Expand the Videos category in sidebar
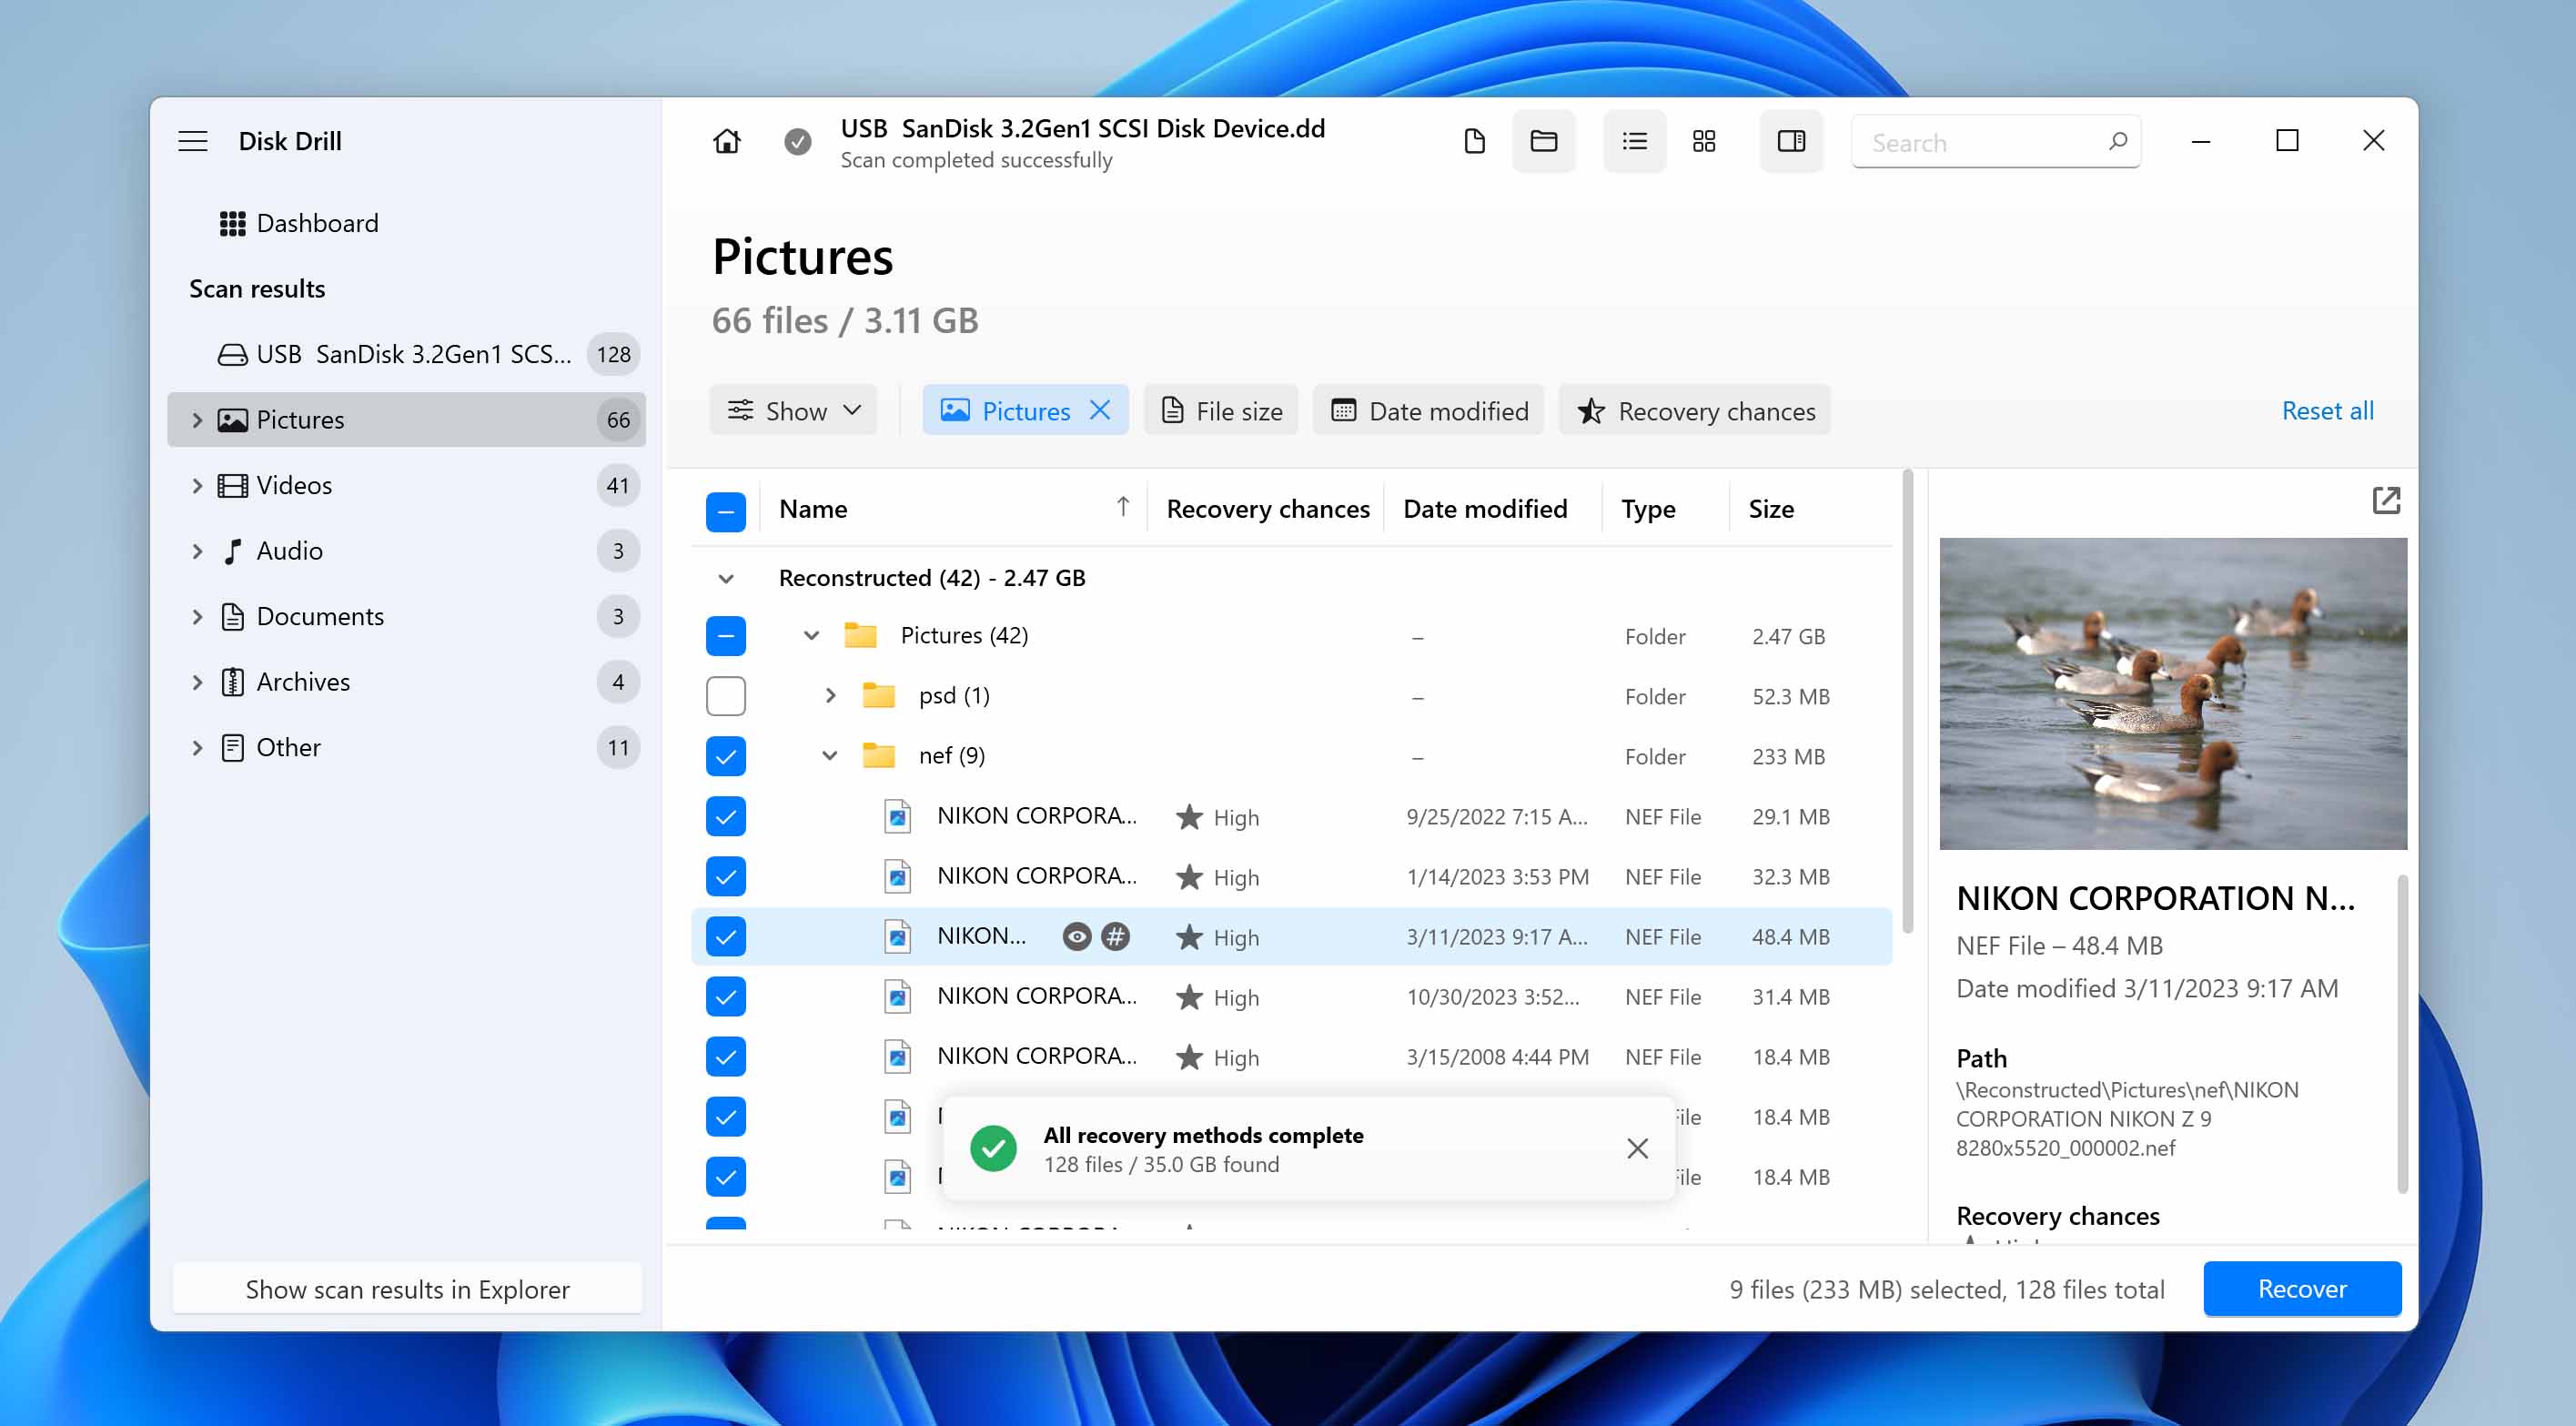2576x1426 pixels. (197, 485)
